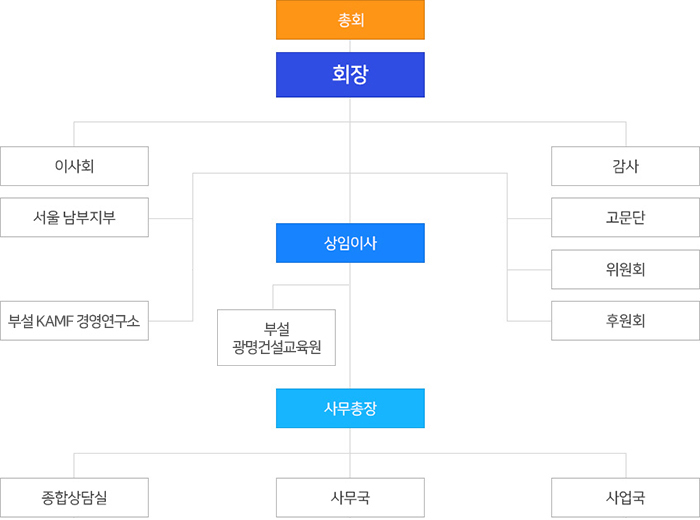
Task: Click the light blue secretary-general box
Action: click(350, 408)
